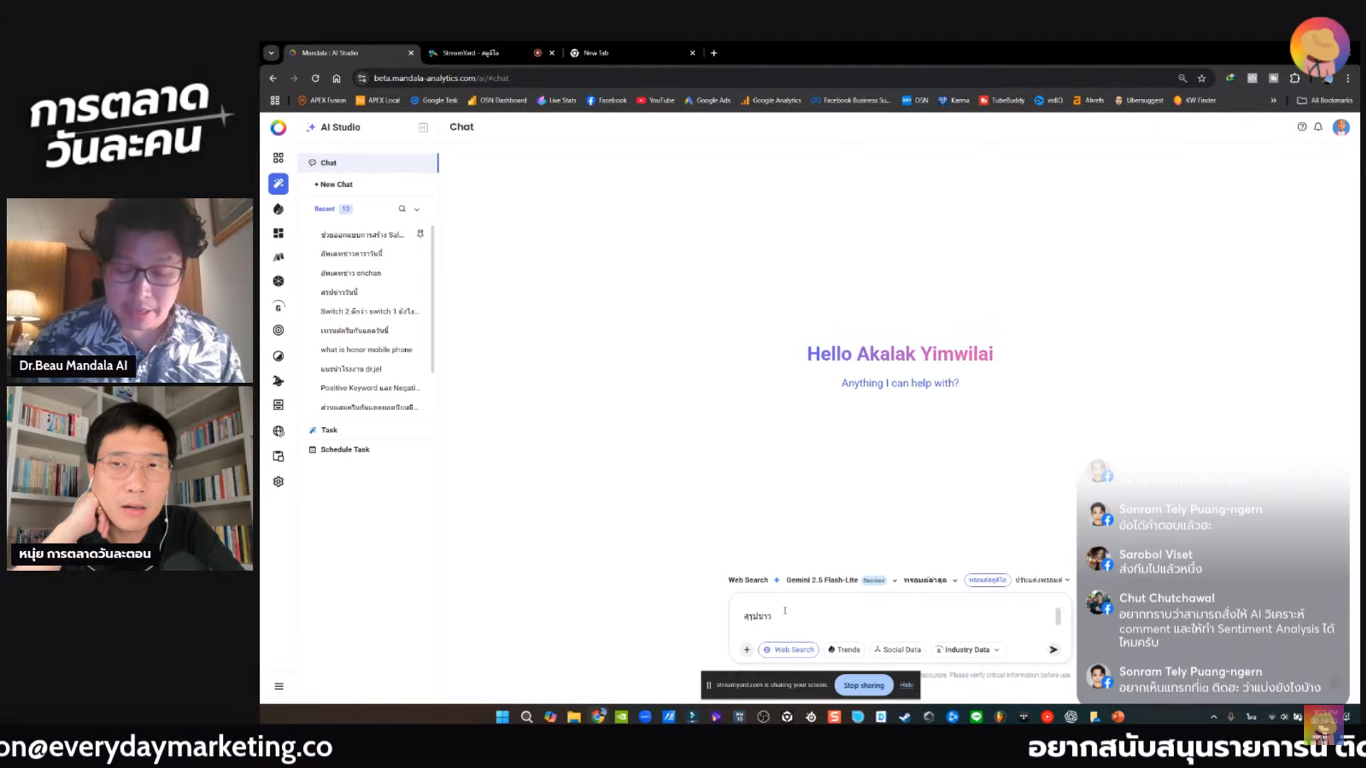Open the flame Trends icon in left rail

tap(278, 209)
